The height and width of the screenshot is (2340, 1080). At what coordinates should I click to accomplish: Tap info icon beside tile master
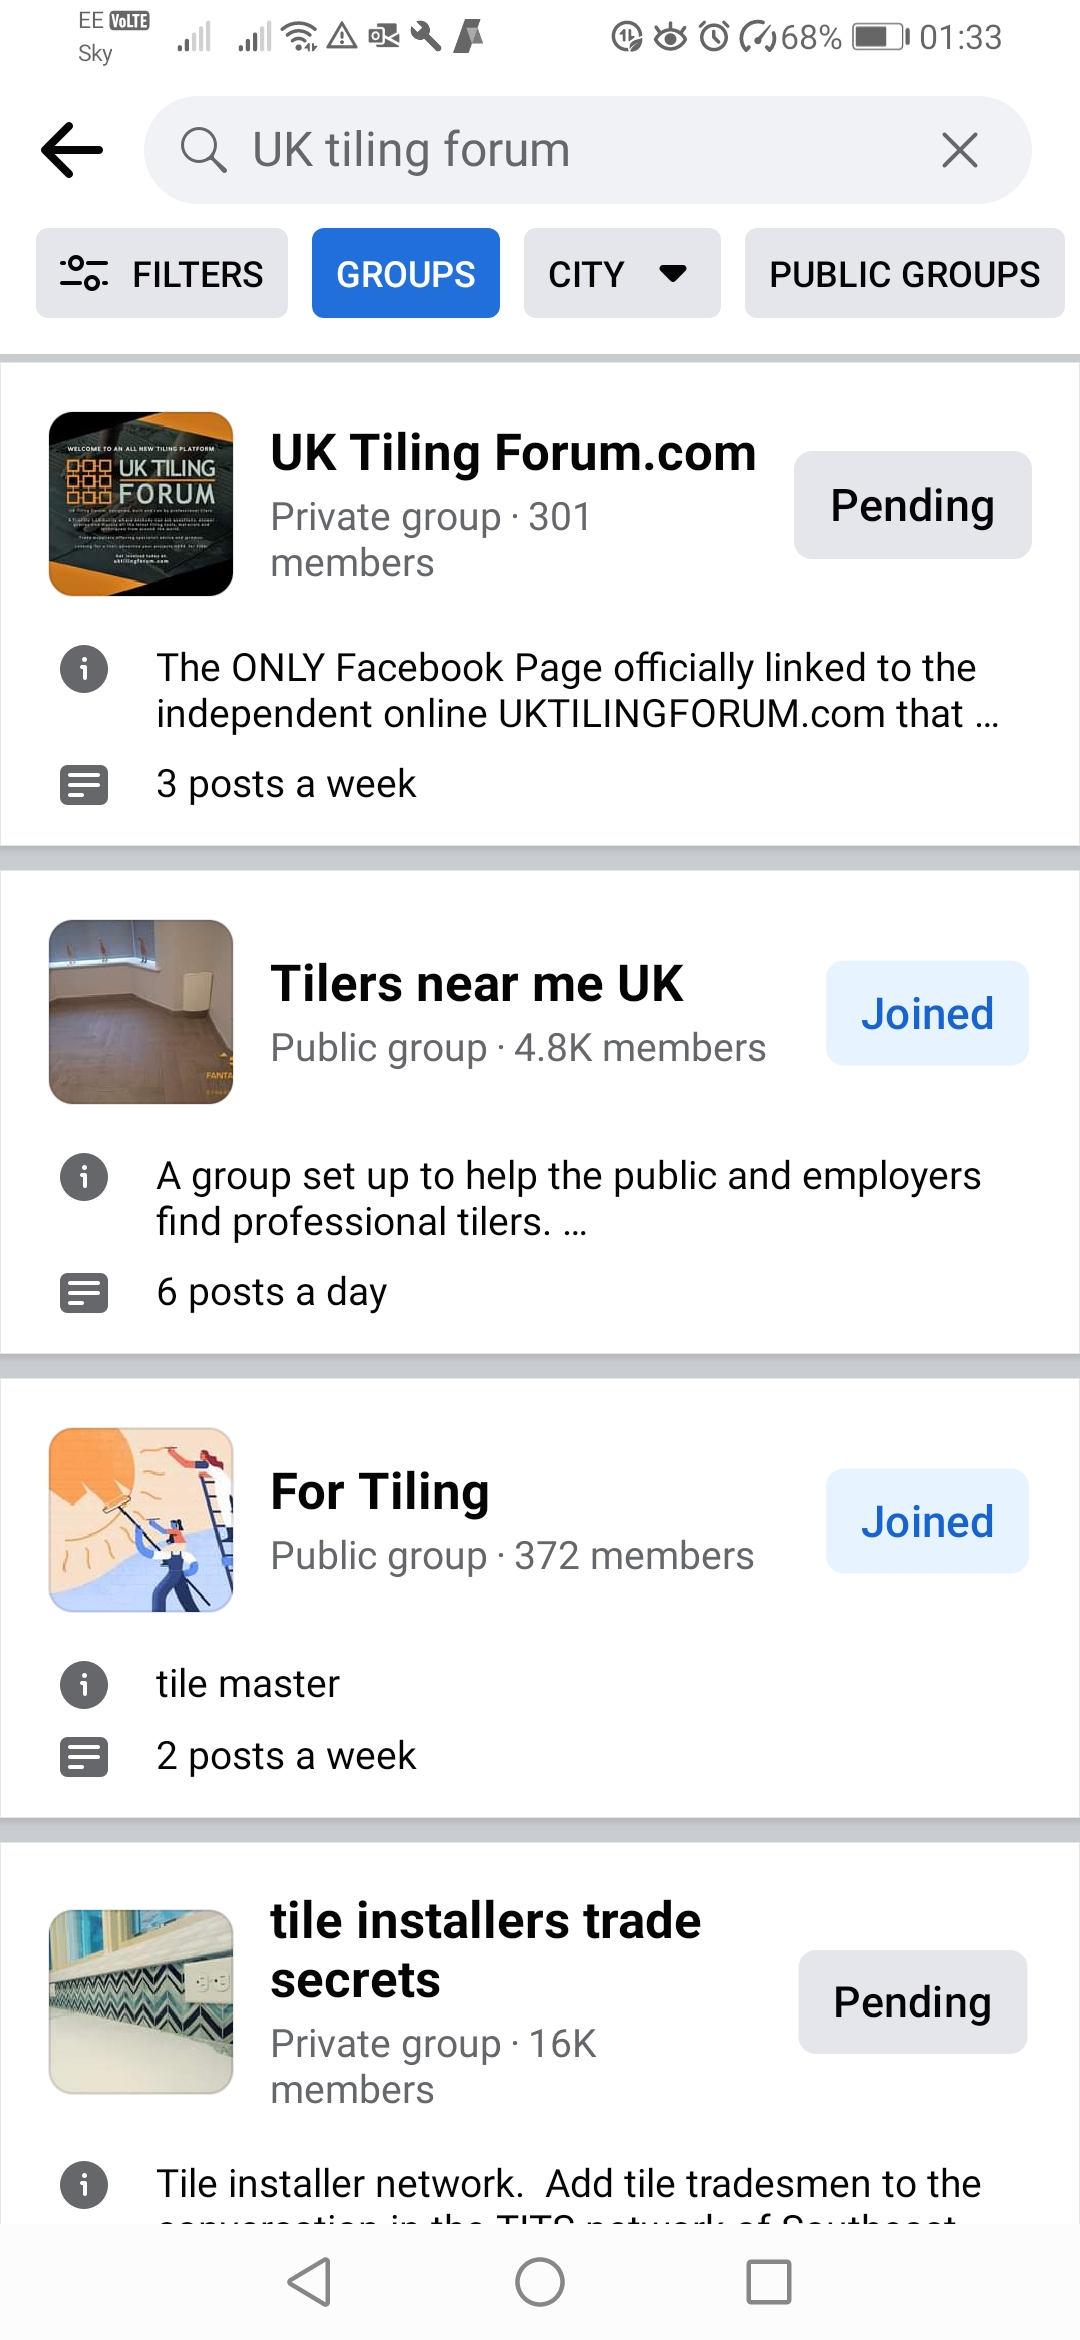84,1684
